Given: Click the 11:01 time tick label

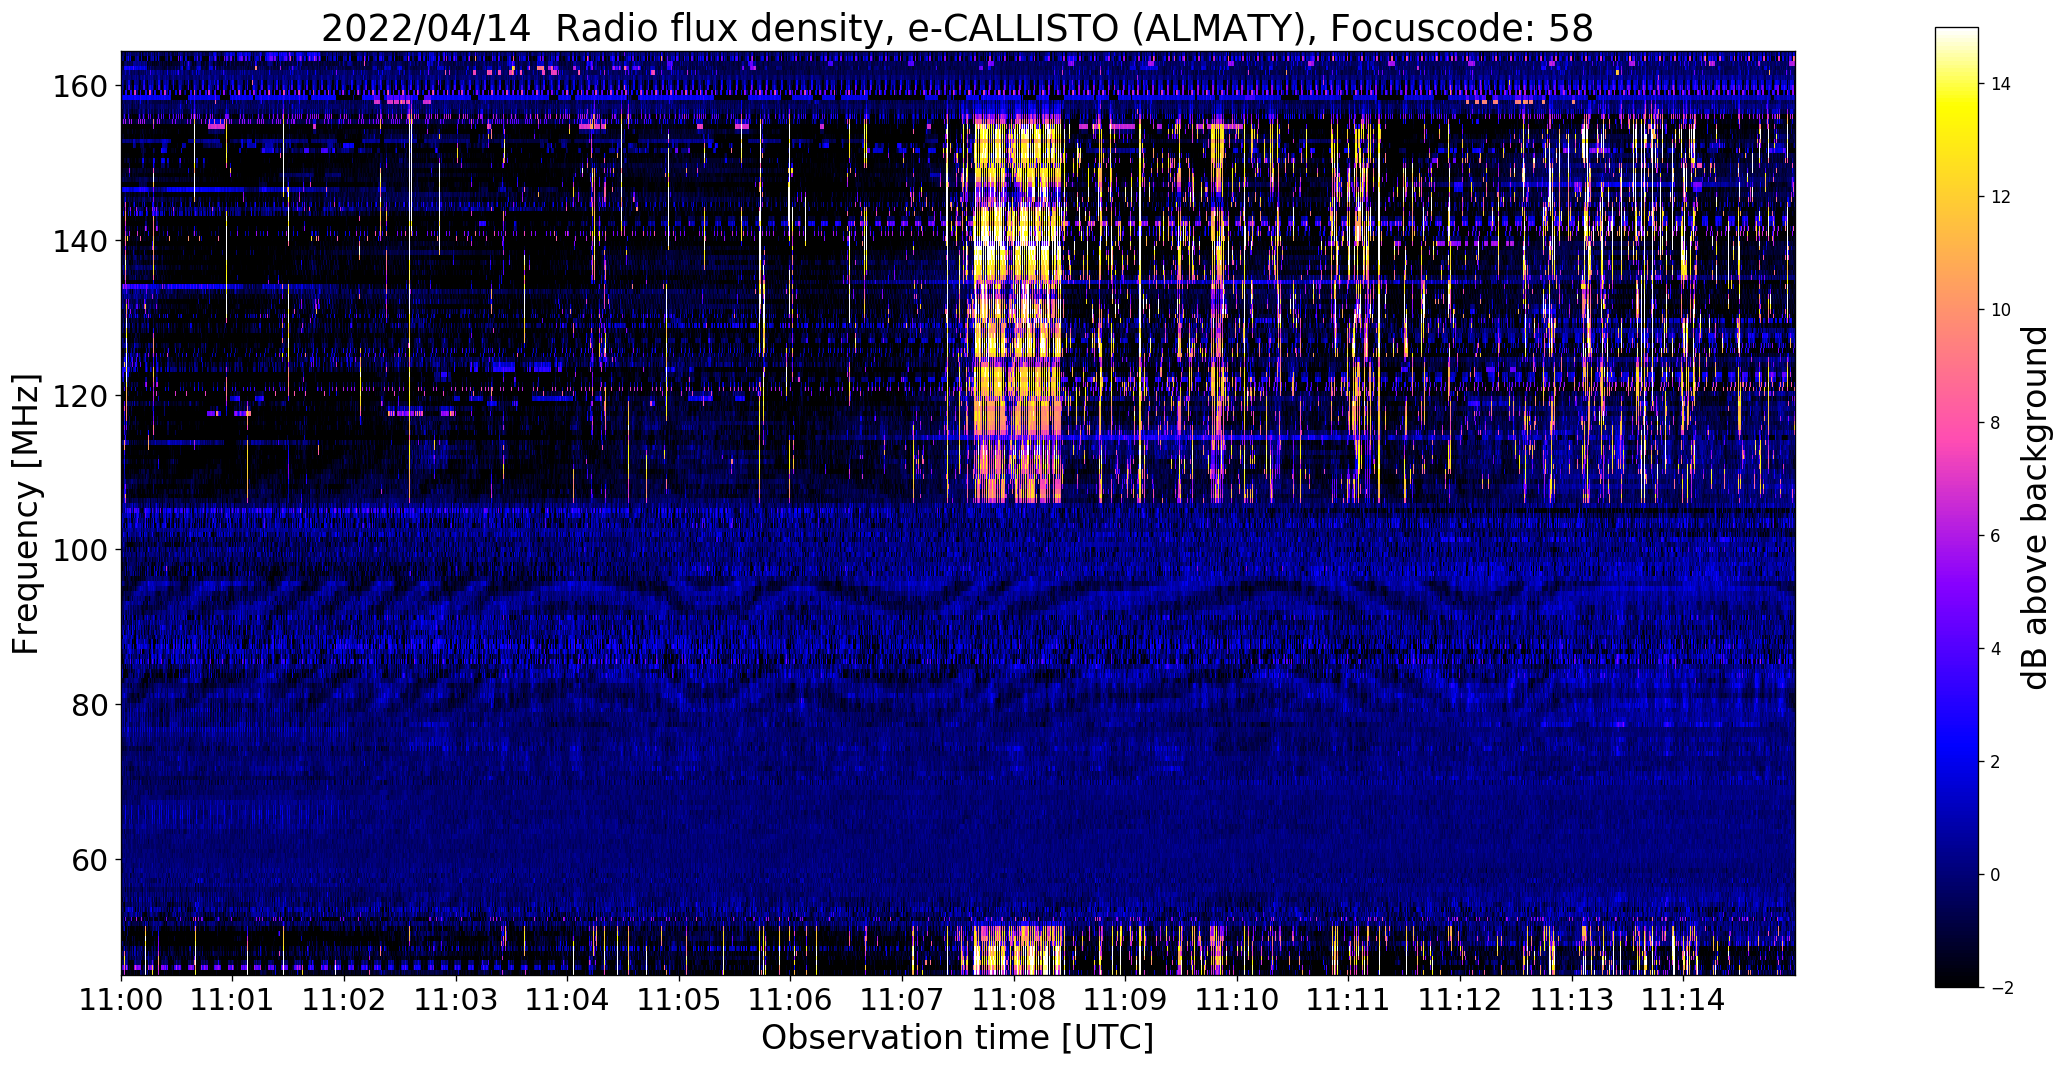Looking at the screenshot, I should coord(233,999).
